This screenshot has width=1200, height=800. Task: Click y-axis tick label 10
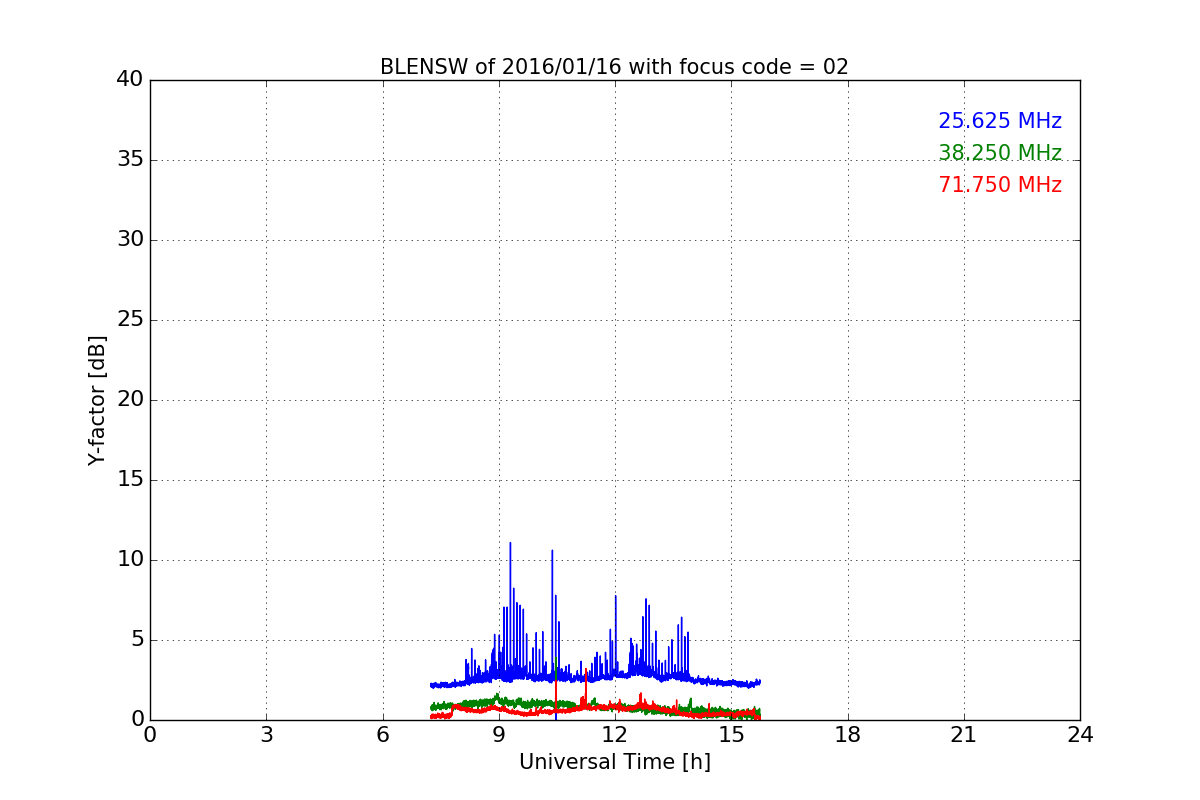click(x=130, y=560)
